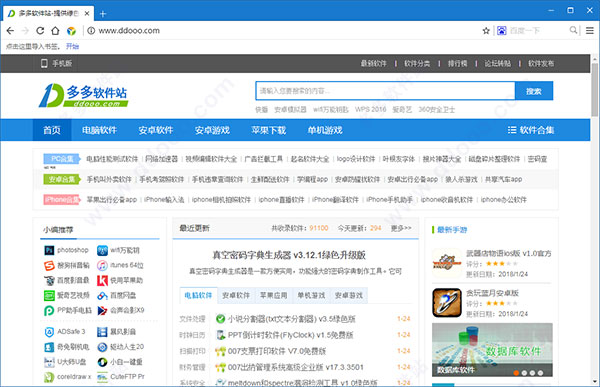
Task: Open the browser hamburger menu
Action: click(x=590, y=31)
